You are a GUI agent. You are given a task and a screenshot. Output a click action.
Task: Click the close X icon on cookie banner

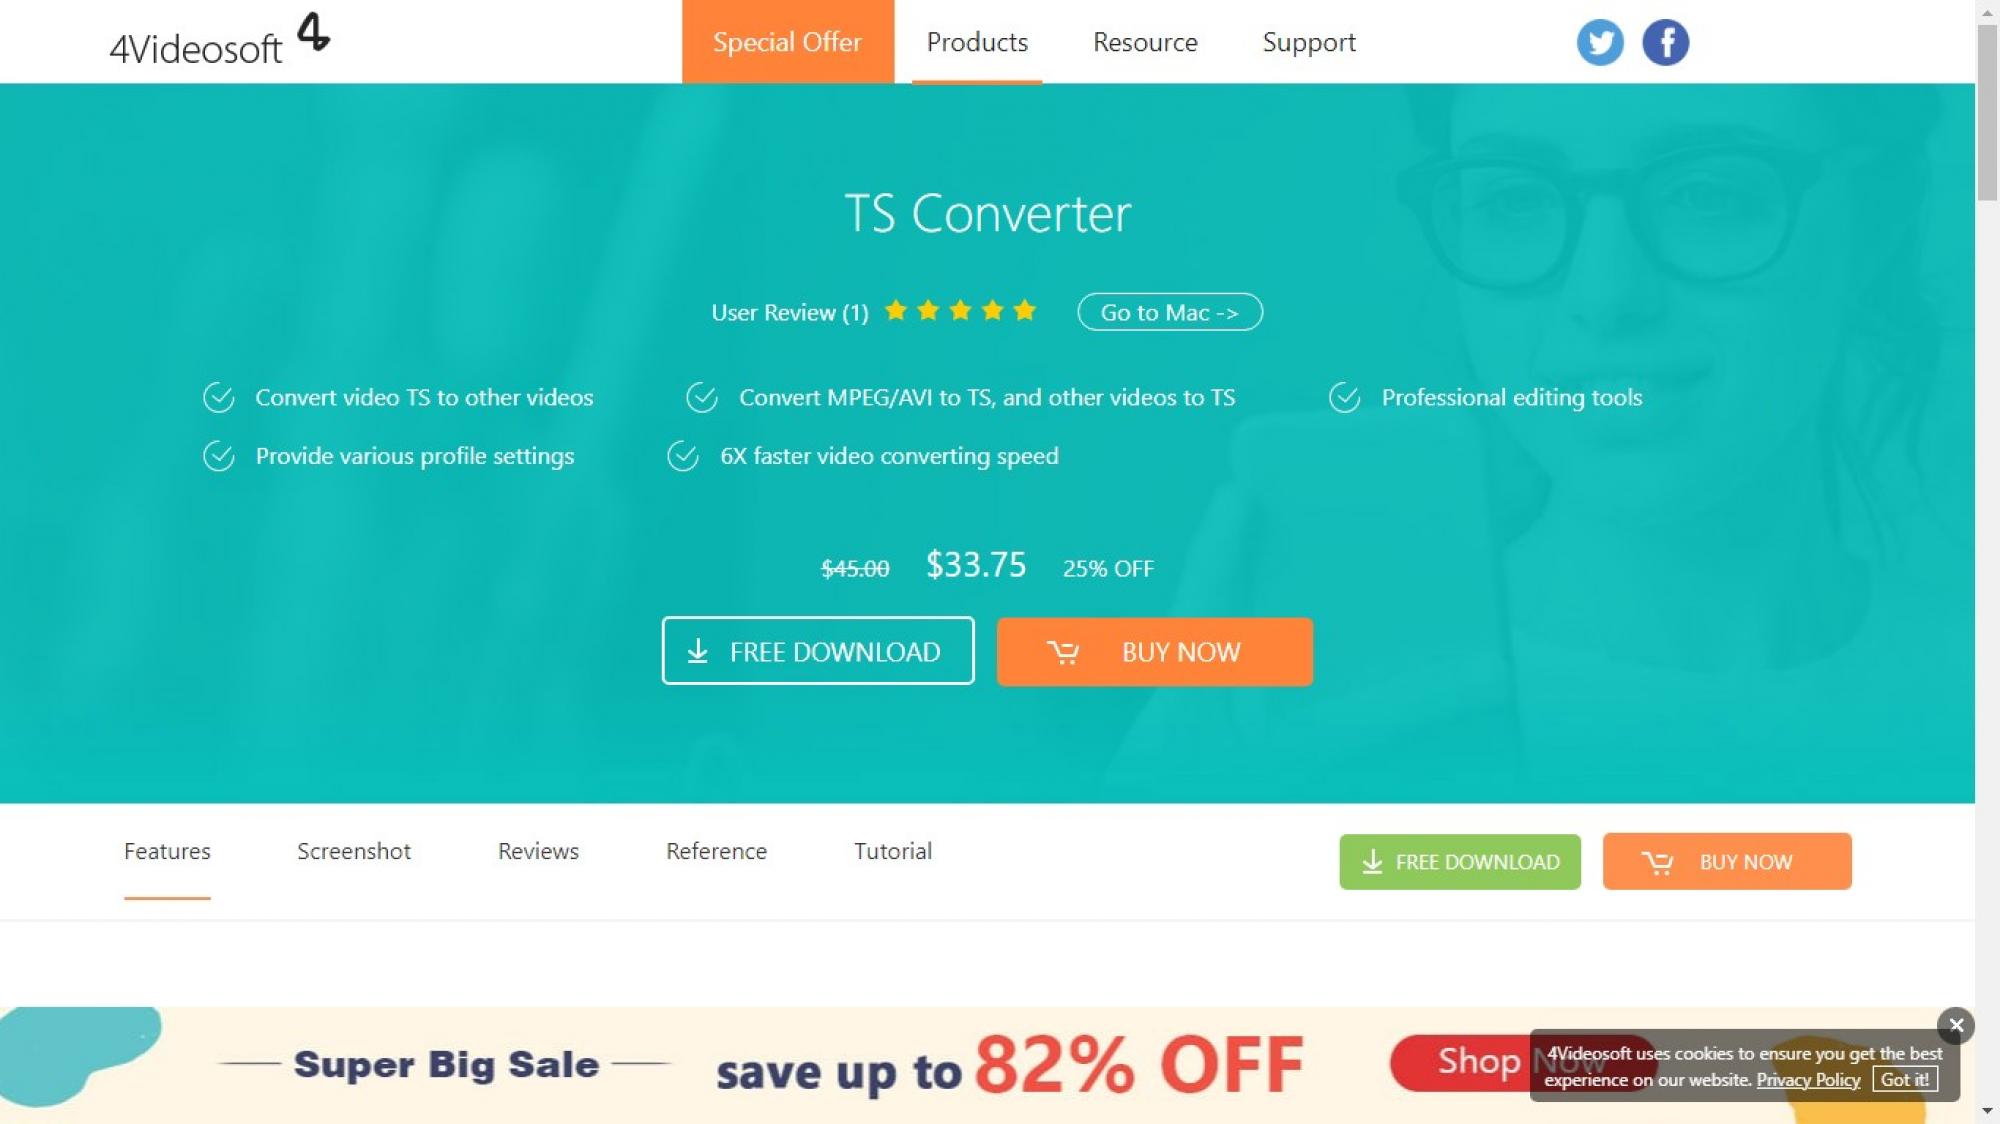coord(1957,1022)
